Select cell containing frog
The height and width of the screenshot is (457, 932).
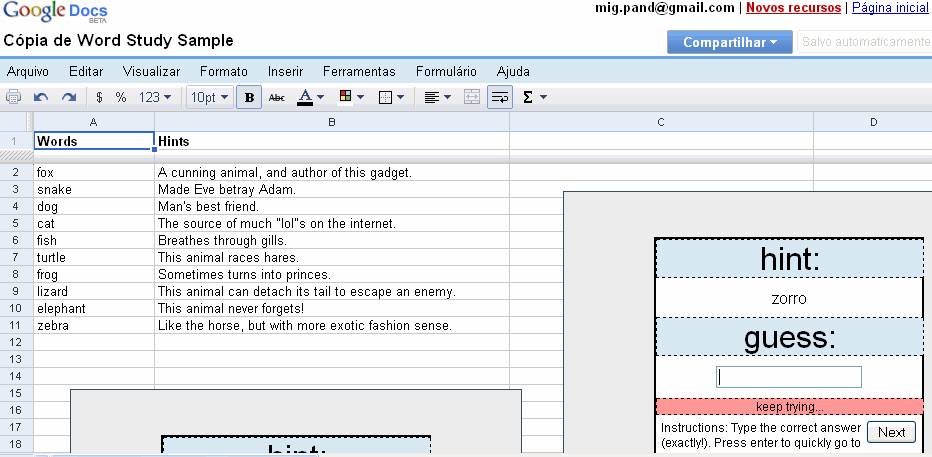pos(94,275)
